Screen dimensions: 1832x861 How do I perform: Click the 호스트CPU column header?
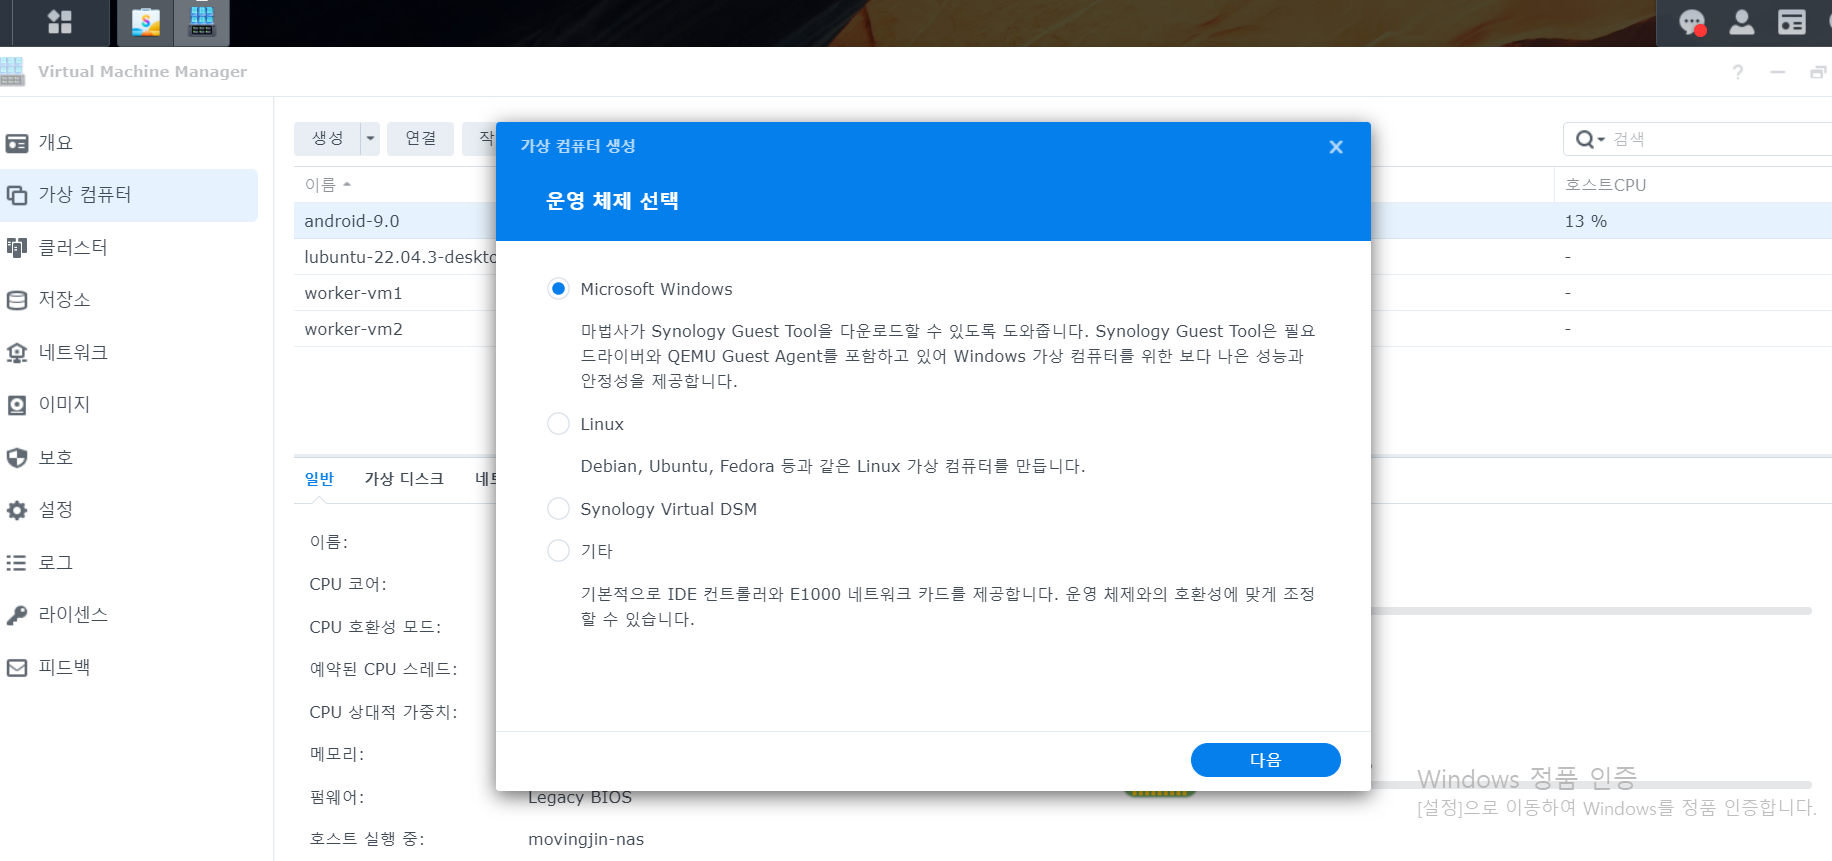[x=1605, y=185]
